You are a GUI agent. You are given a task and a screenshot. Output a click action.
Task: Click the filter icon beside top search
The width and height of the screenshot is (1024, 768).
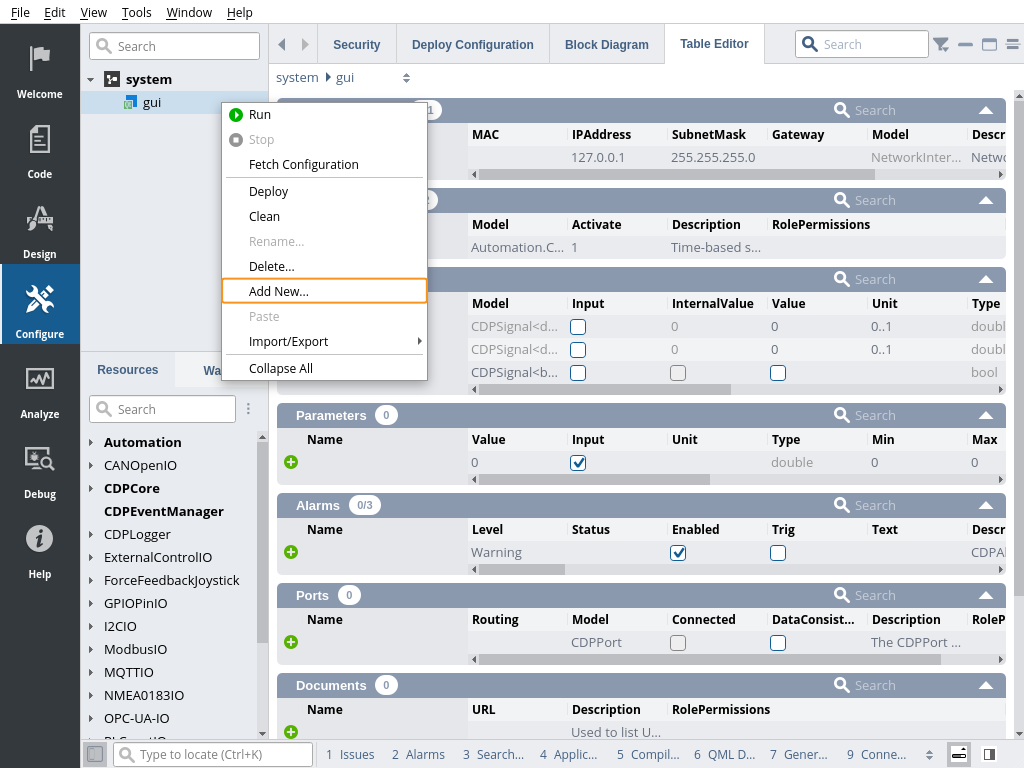click(941, 44)
